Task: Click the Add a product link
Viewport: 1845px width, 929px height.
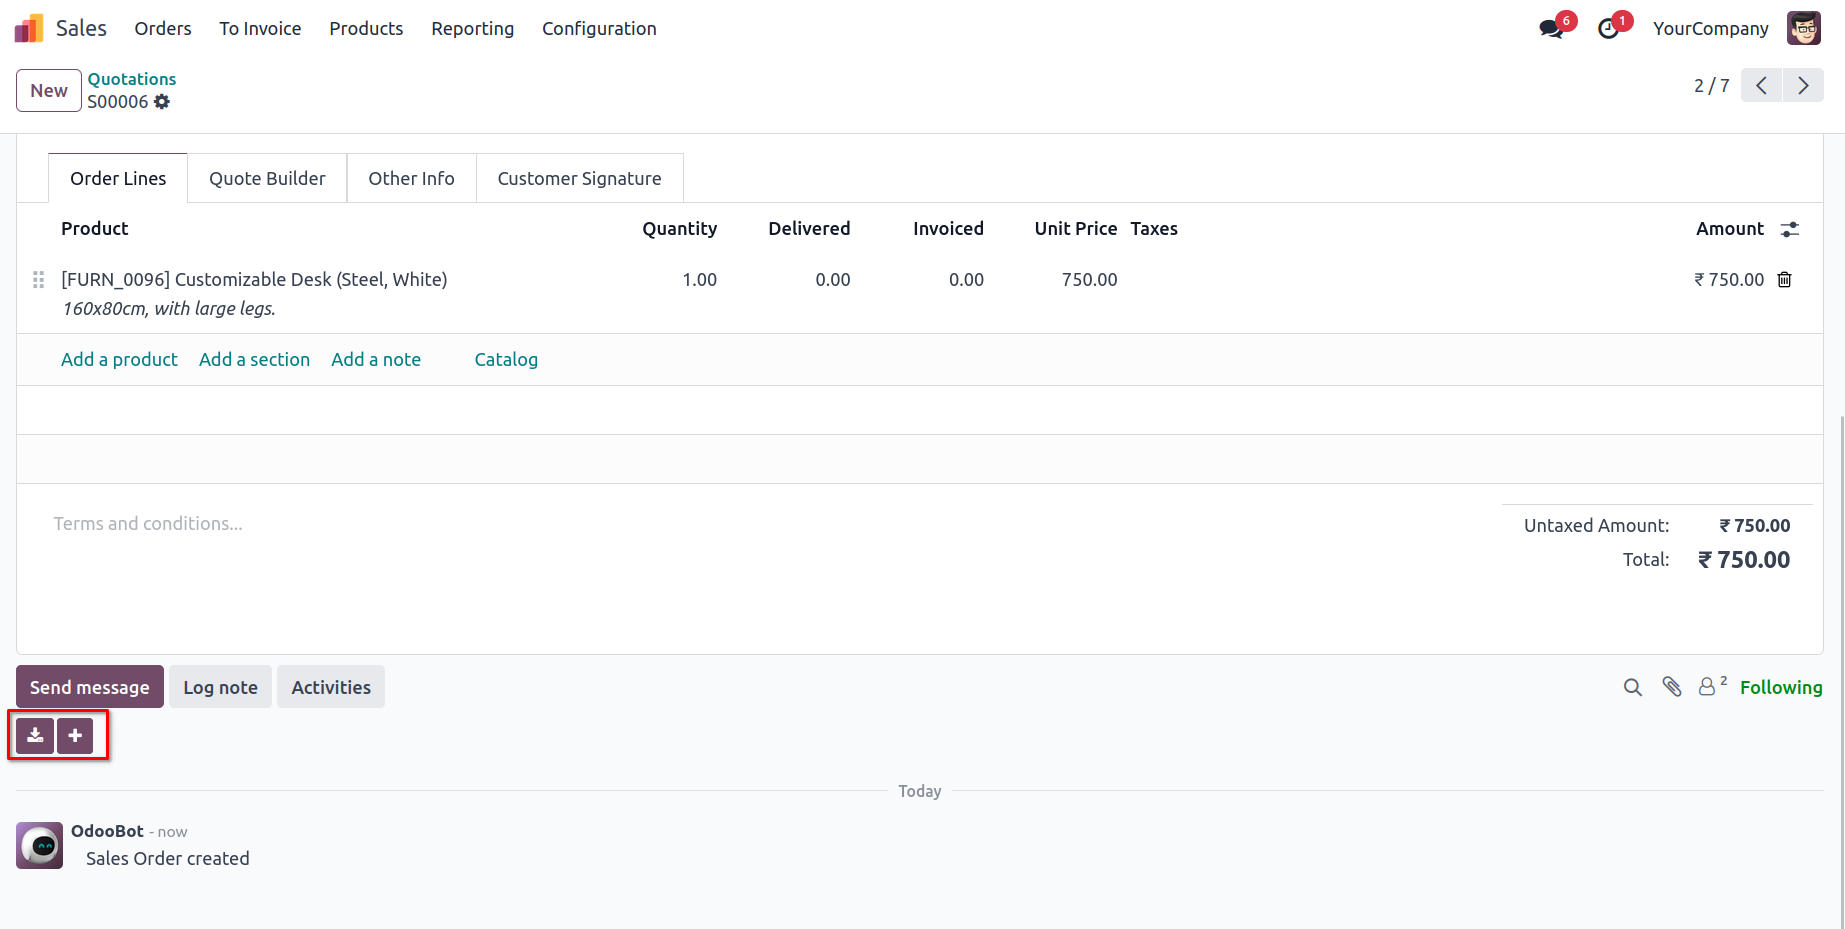Action: coord(119,359)
